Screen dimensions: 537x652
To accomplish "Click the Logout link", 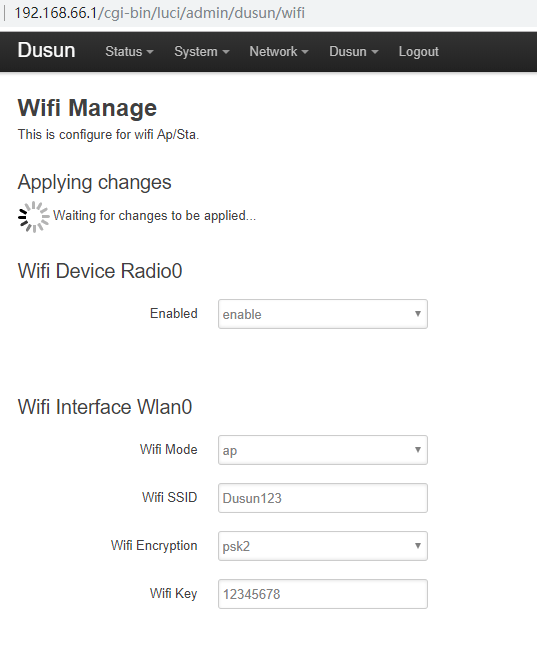I will point(418,52).
